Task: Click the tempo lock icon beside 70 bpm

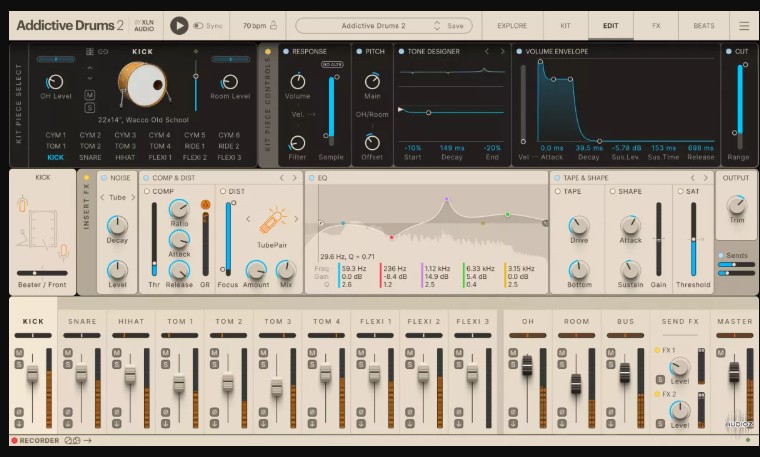Action: point(273,25)
